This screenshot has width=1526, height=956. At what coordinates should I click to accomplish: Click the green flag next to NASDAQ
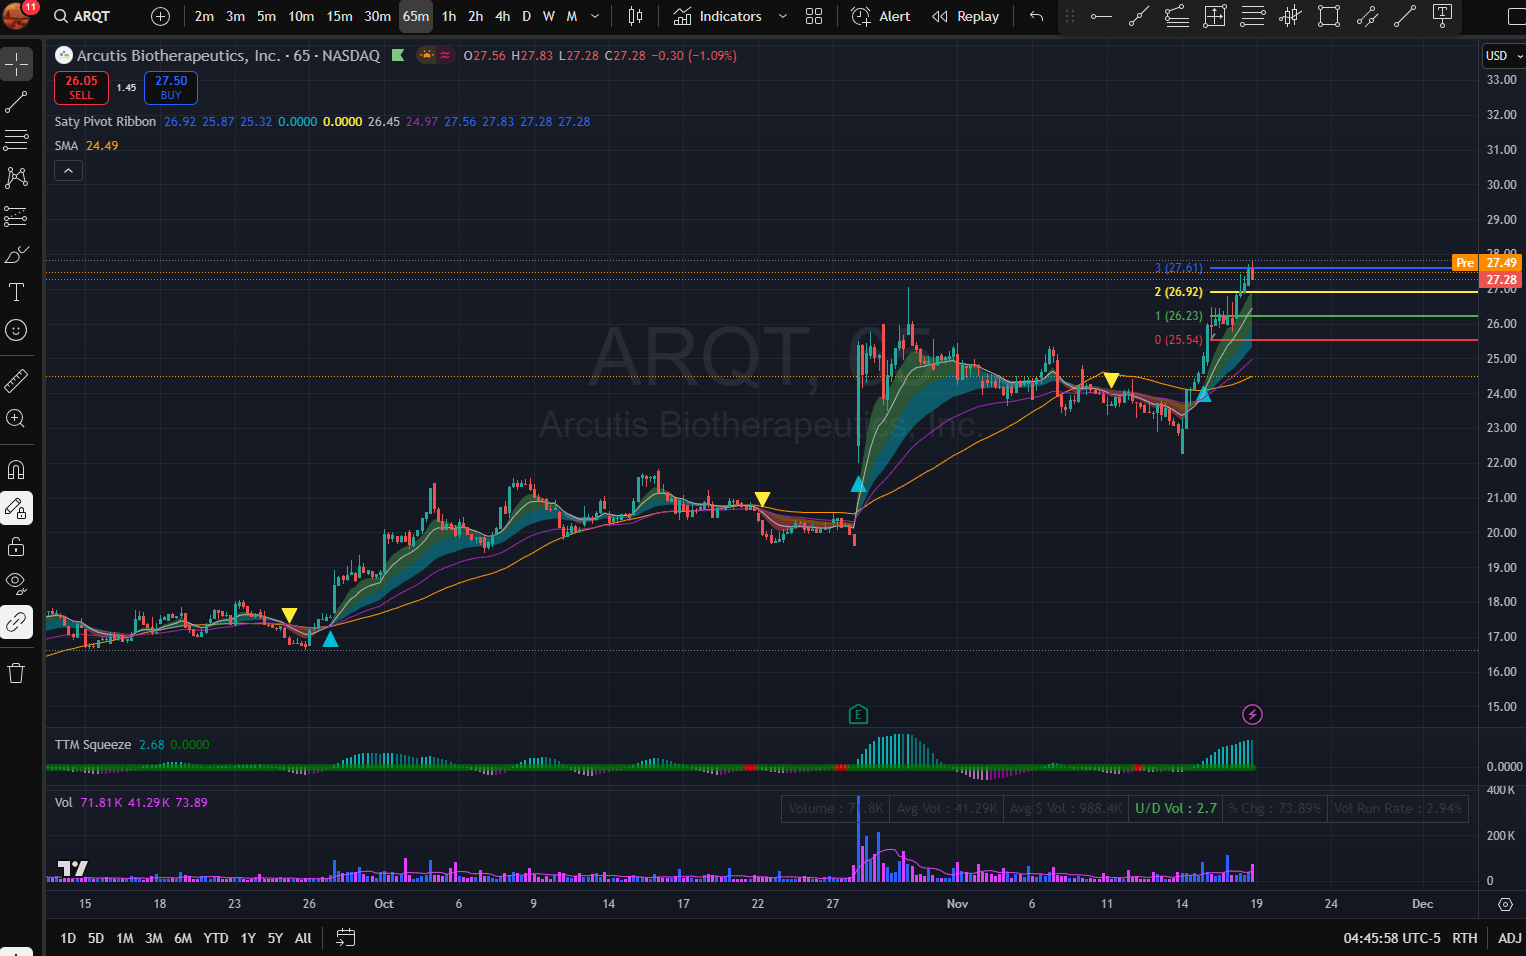tap(398, 55)
